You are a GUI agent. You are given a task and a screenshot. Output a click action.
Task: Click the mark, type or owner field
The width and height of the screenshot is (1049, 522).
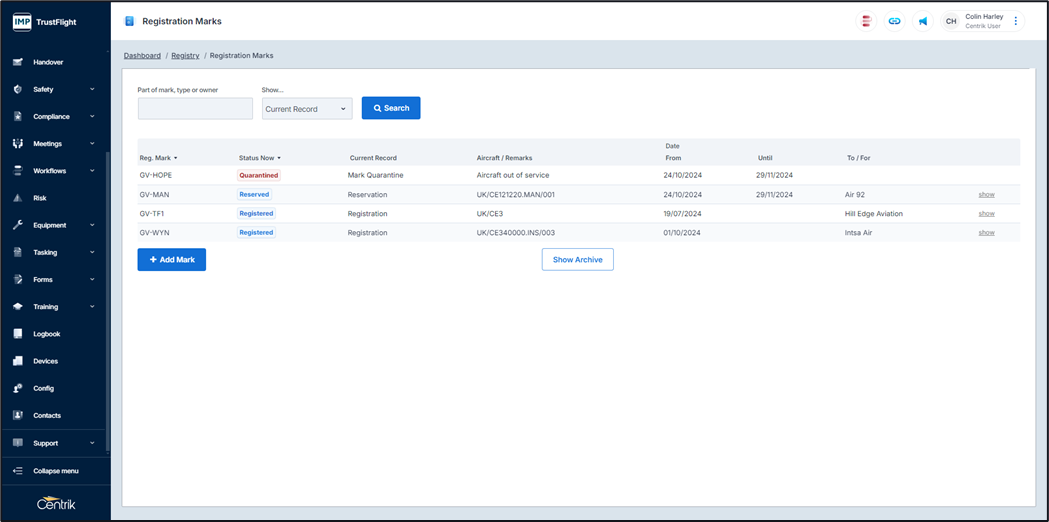[x=195, y=109]
